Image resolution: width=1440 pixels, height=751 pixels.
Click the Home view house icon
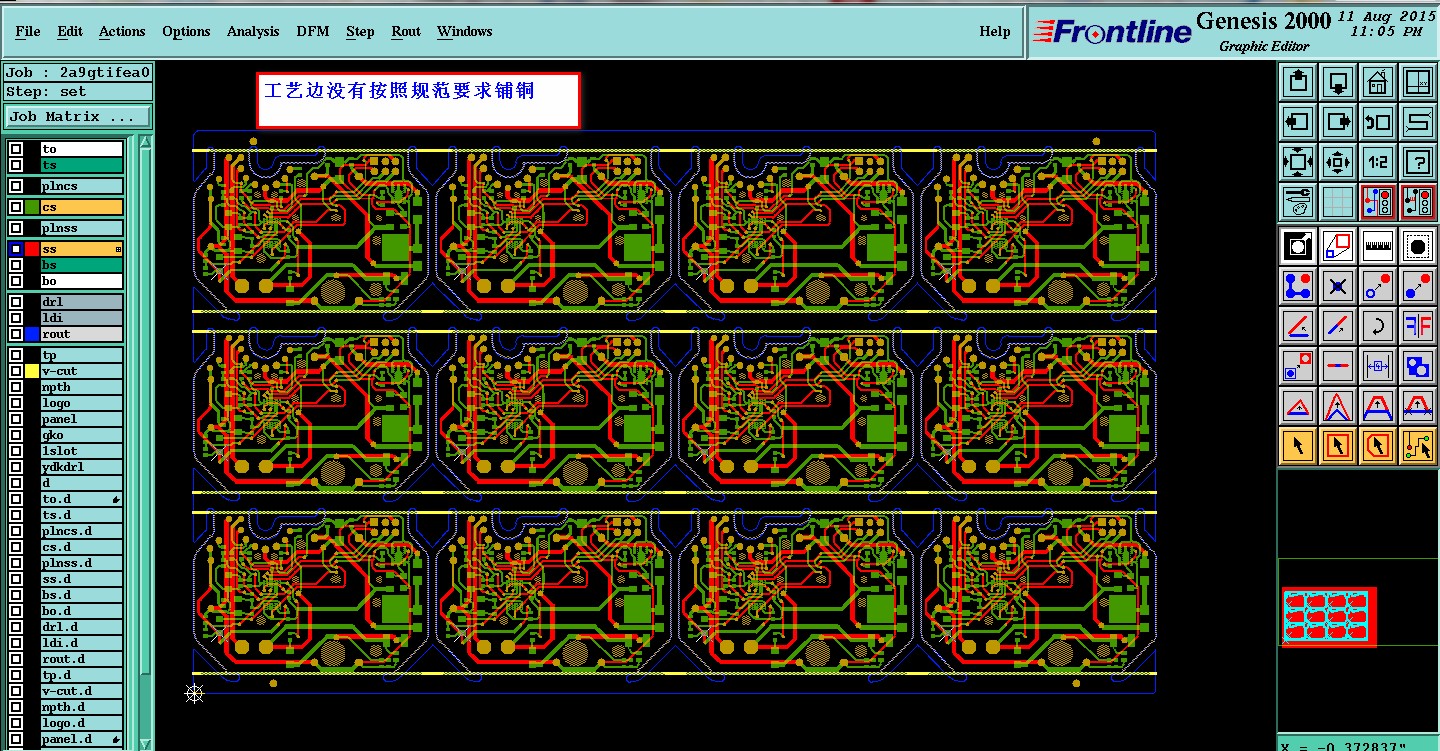click(x=1378, y=81)
